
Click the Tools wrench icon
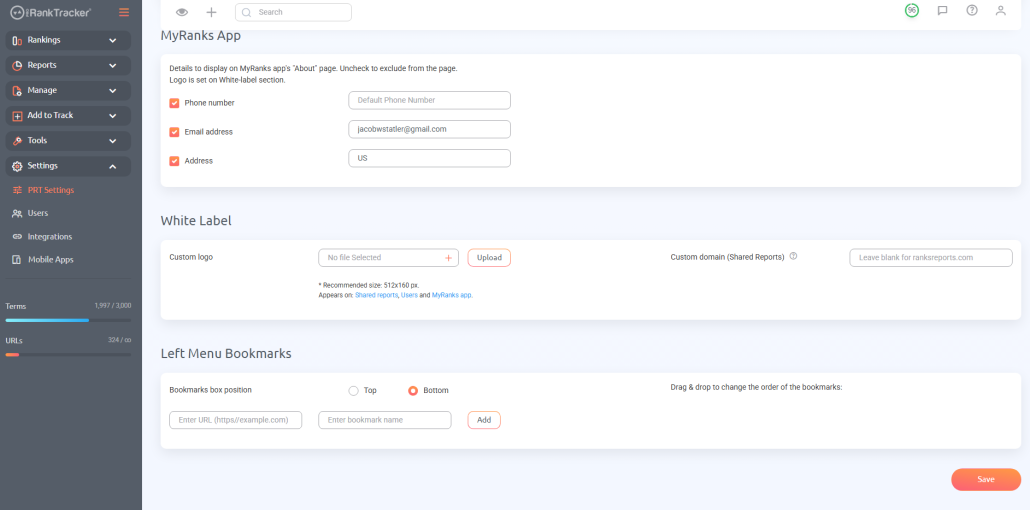pos(18,141)
